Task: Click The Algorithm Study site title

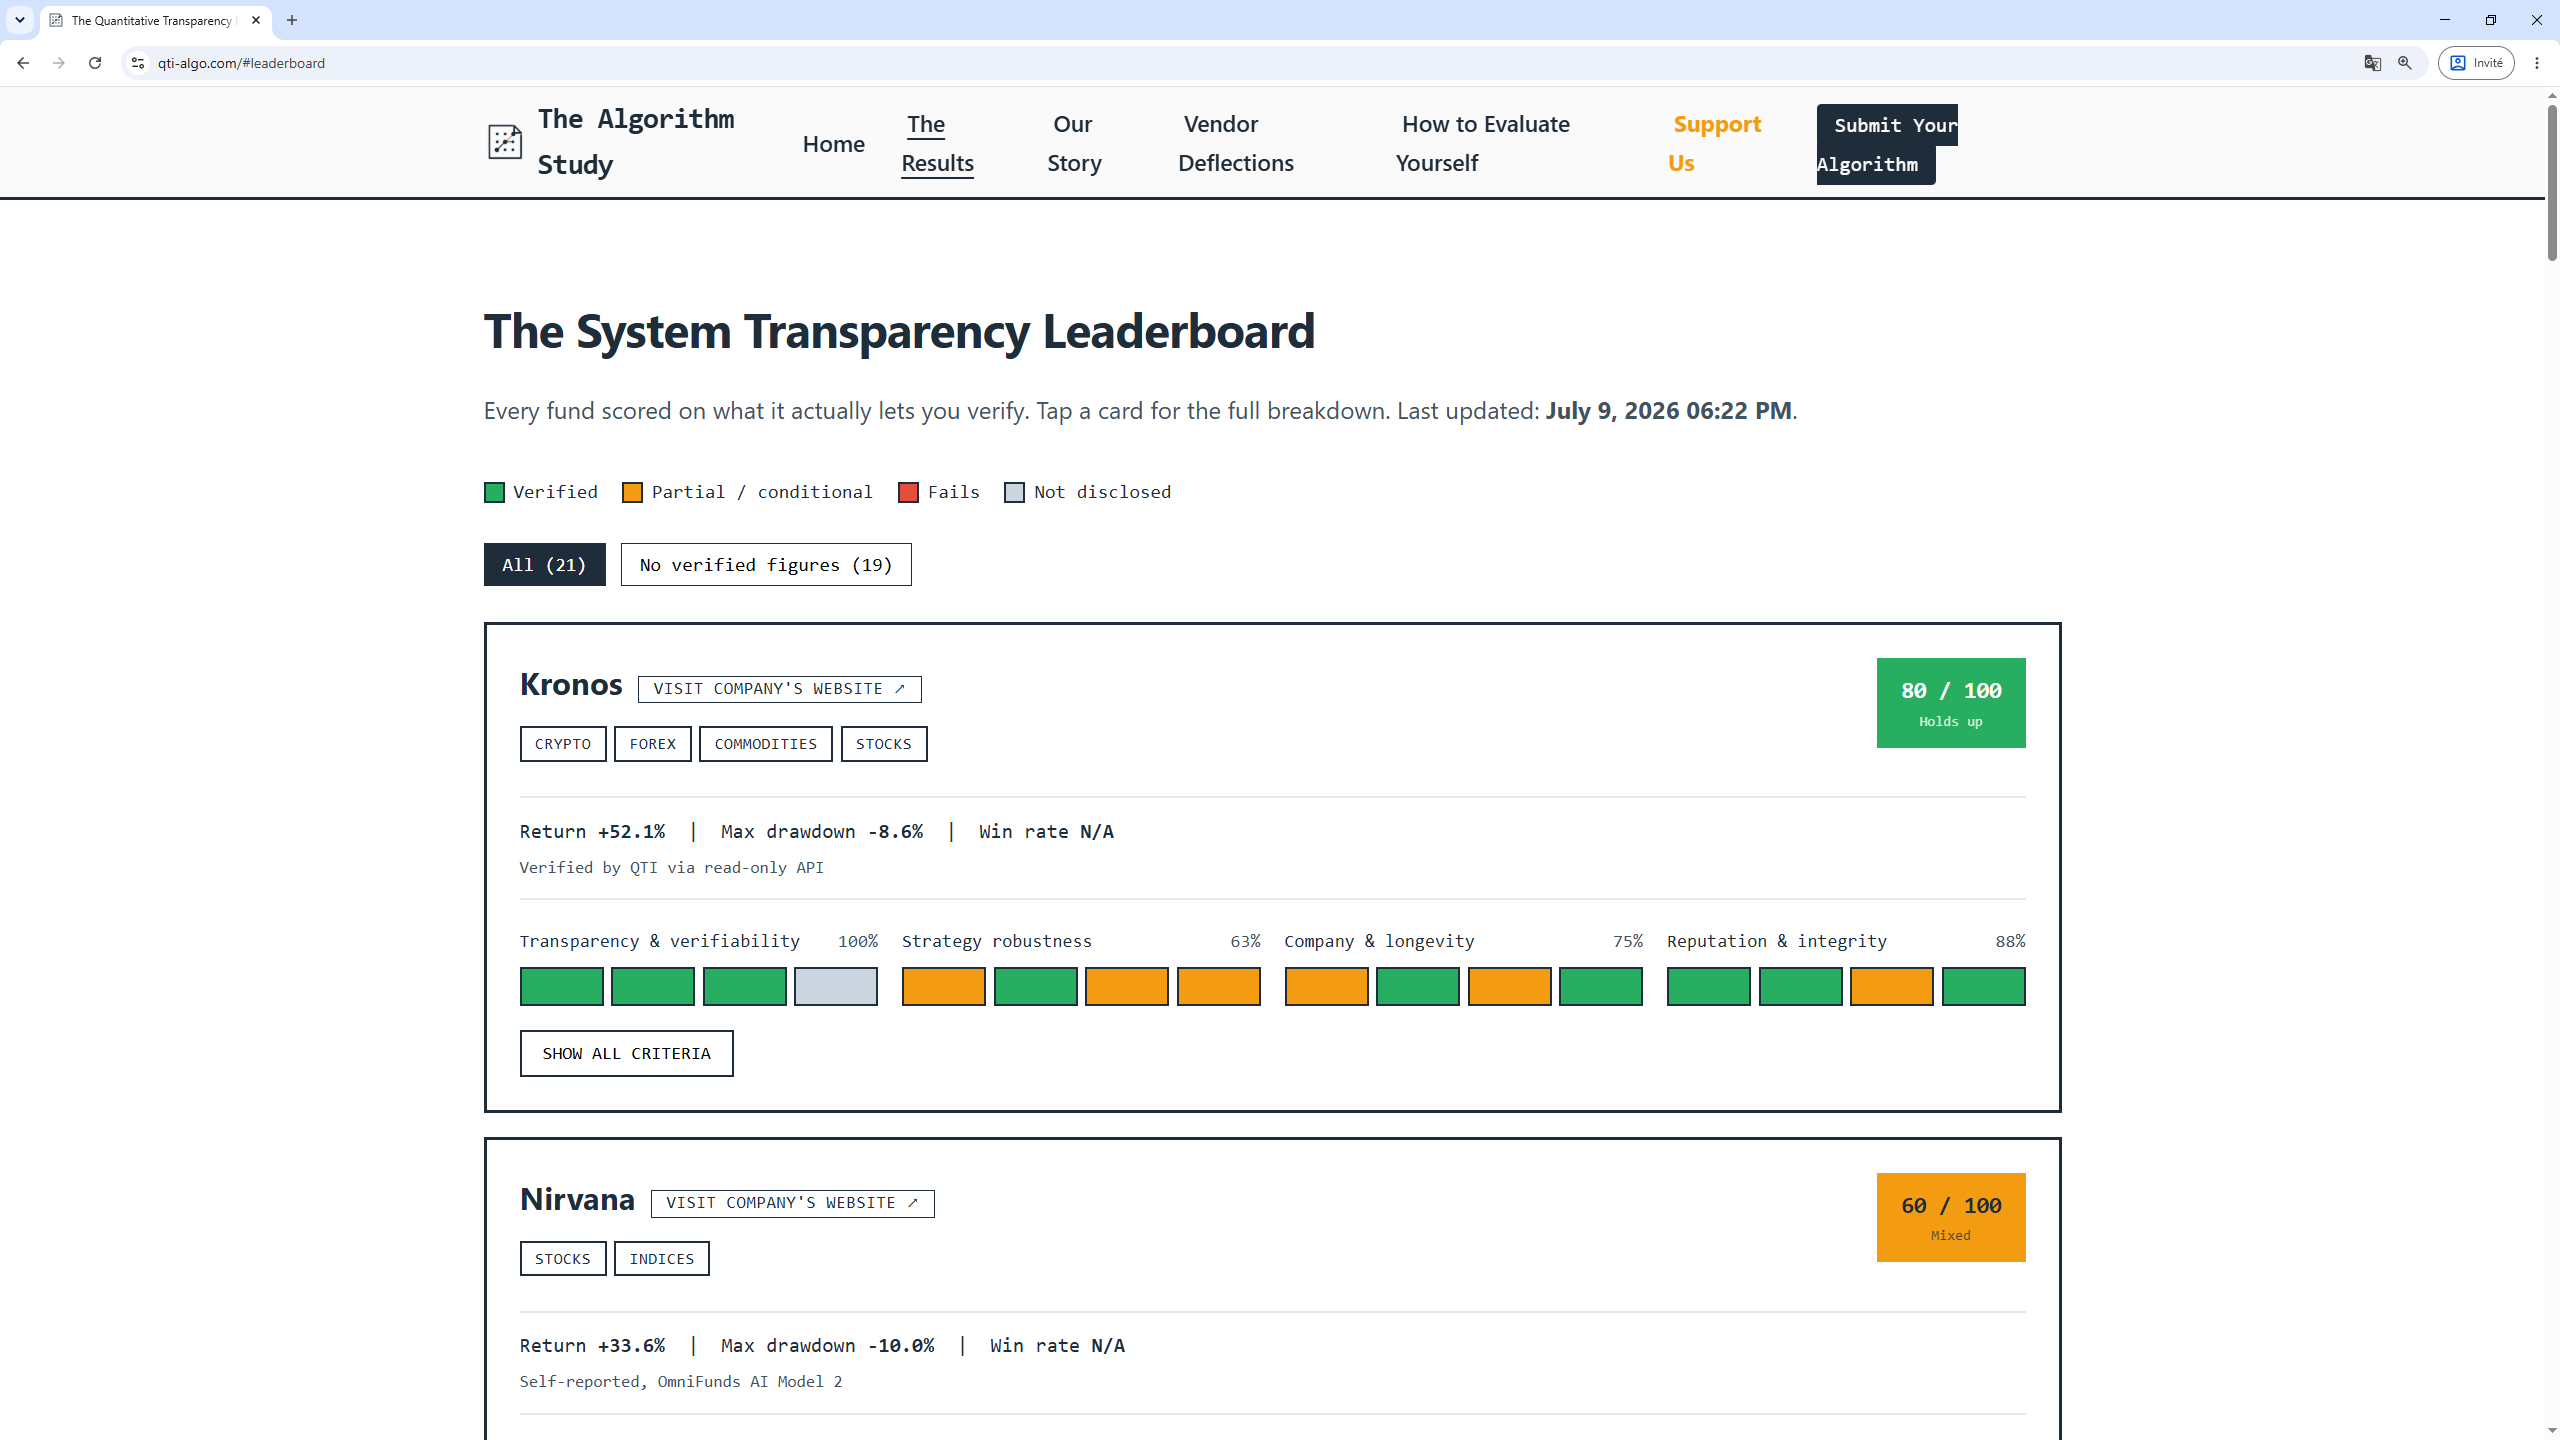Action: [636, 142]
